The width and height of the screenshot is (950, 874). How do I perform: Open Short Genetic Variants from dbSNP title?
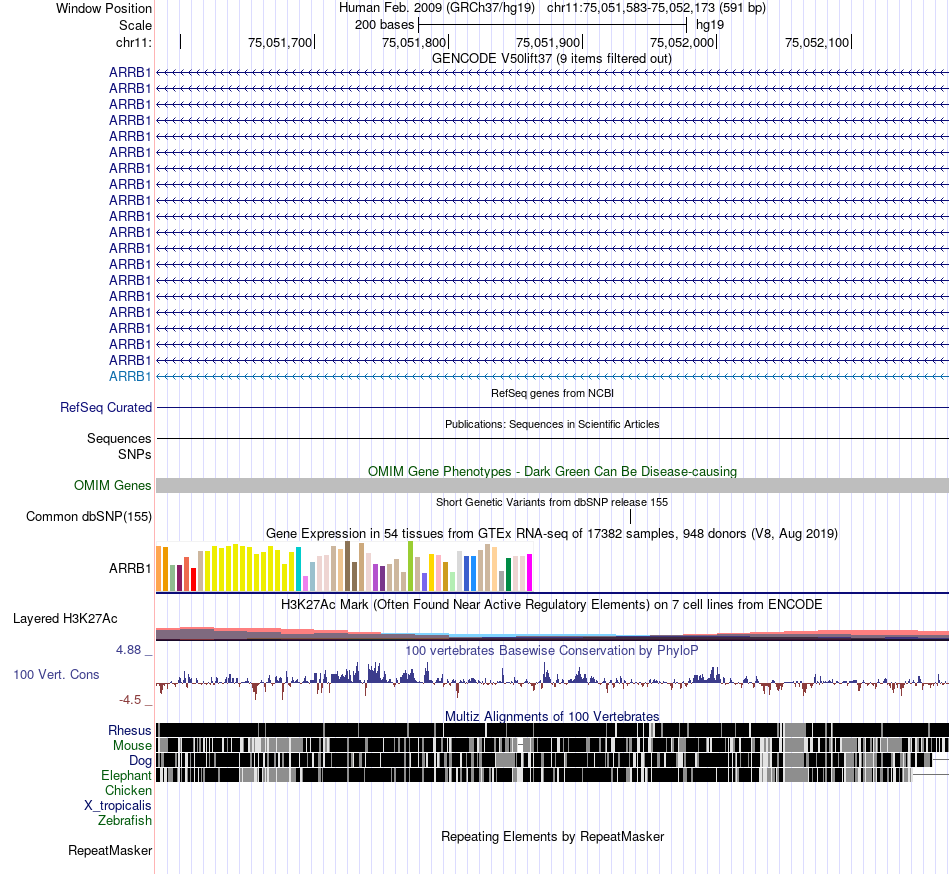[x=552, y=502]
